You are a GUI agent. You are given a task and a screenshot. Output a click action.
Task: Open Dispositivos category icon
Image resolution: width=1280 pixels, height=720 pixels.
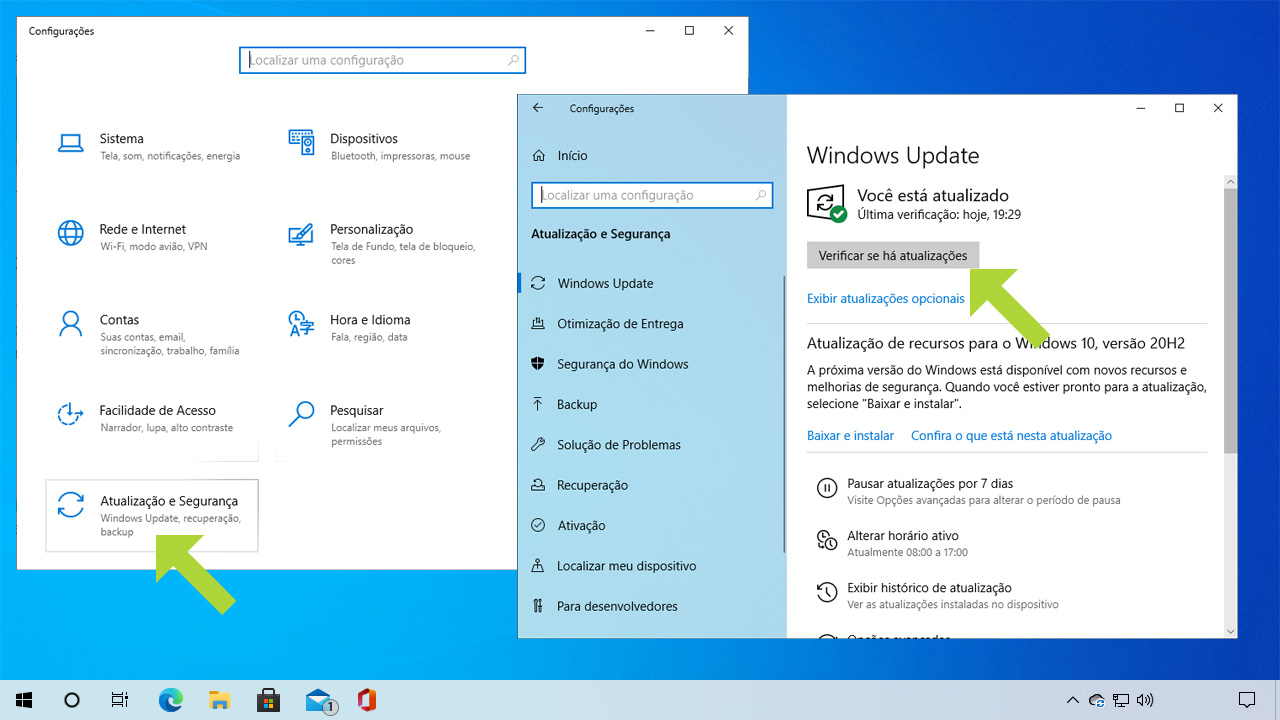tap(302, 144)
